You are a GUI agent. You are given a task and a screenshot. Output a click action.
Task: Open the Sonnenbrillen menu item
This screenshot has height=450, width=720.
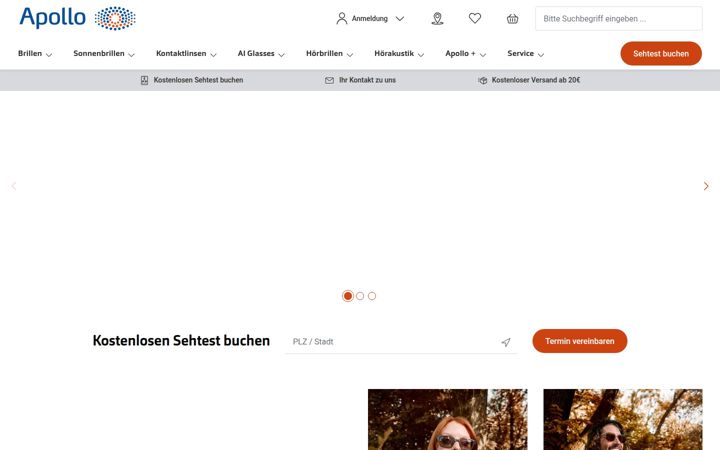(x=99, y=53)
